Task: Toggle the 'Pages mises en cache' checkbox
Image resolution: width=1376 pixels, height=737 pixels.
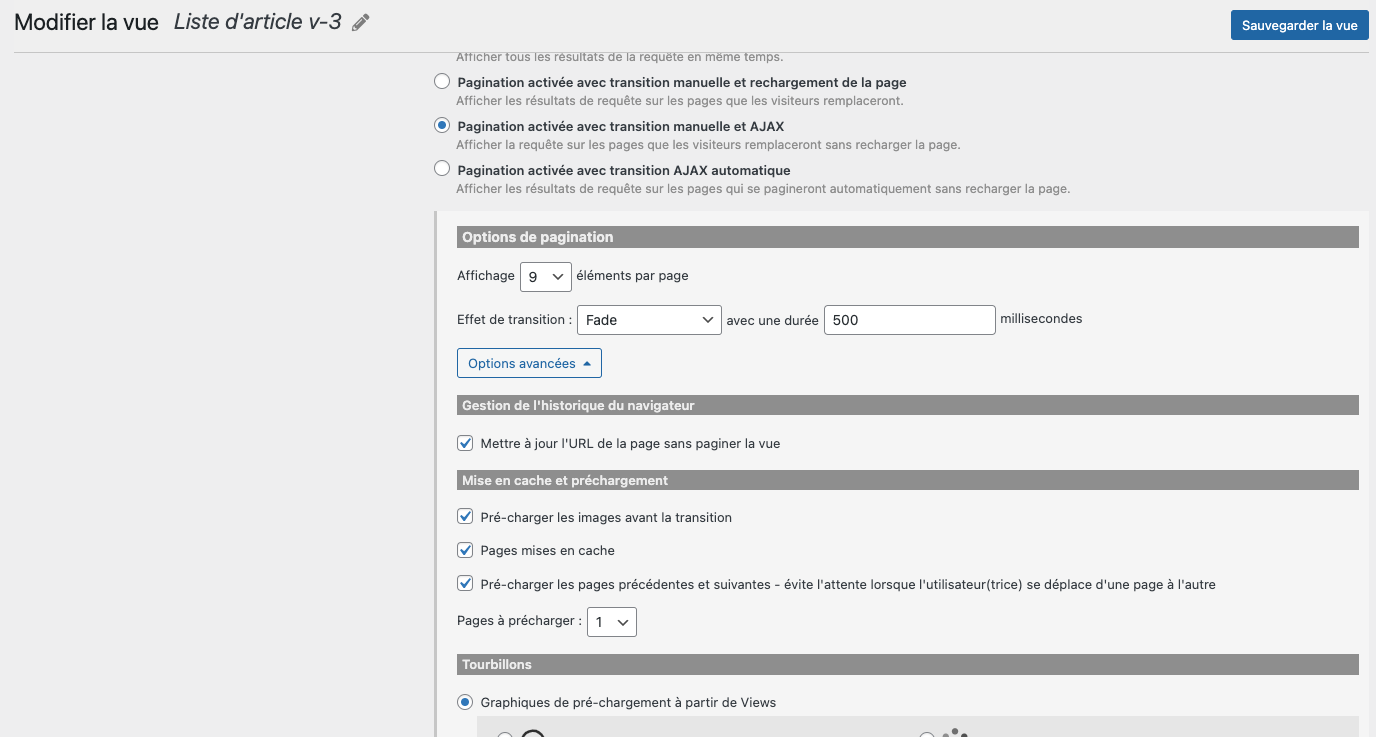Action: click(x=465, y=550)
